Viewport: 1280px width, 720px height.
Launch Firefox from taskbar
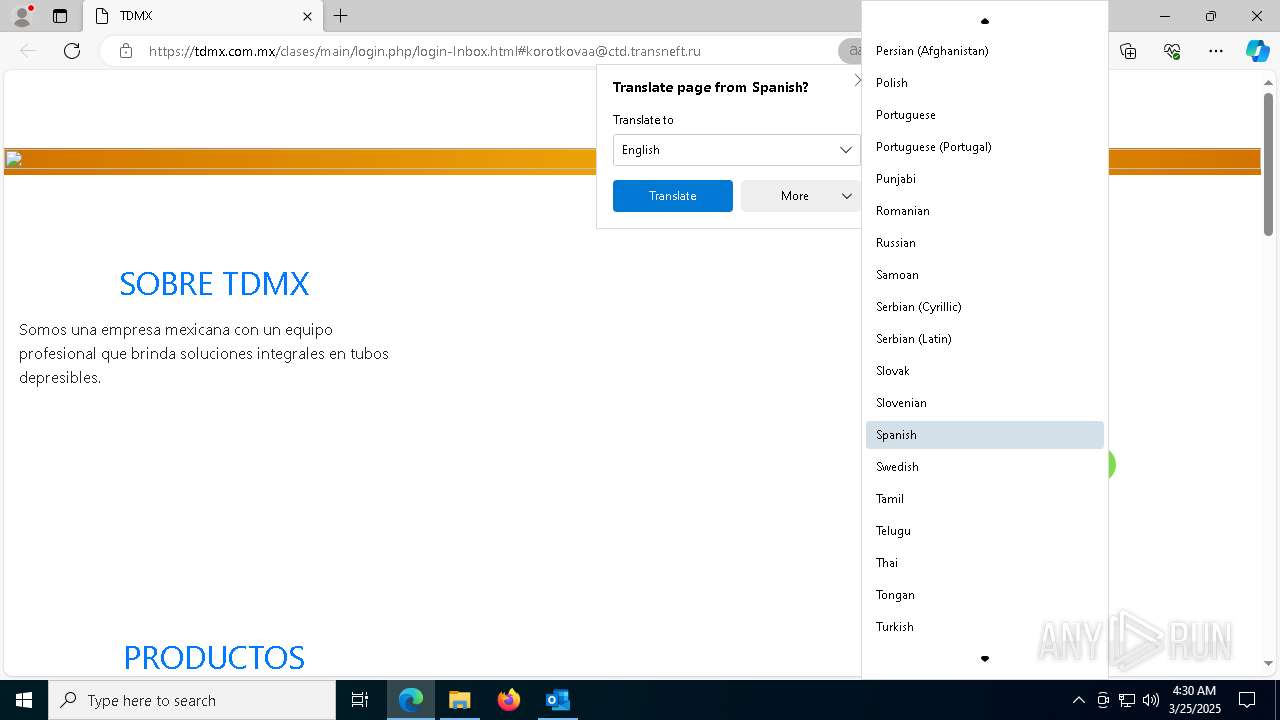pyautogui.click(x=509, y=700)
